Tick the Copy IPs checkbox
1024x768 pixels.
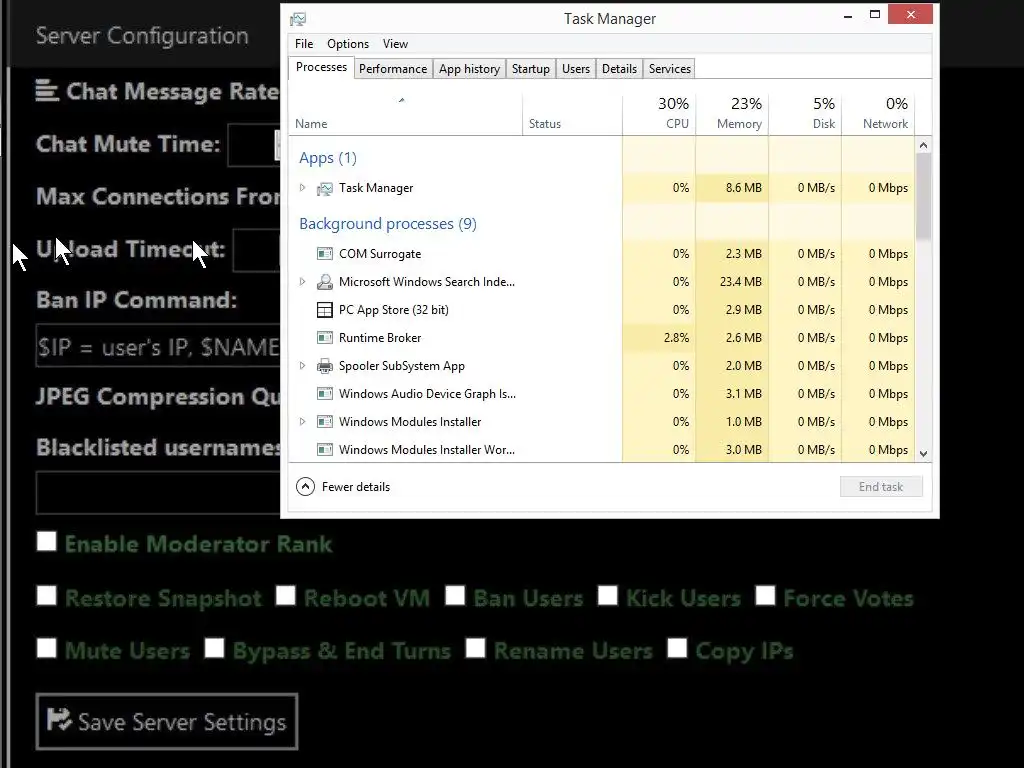(677, 648)
